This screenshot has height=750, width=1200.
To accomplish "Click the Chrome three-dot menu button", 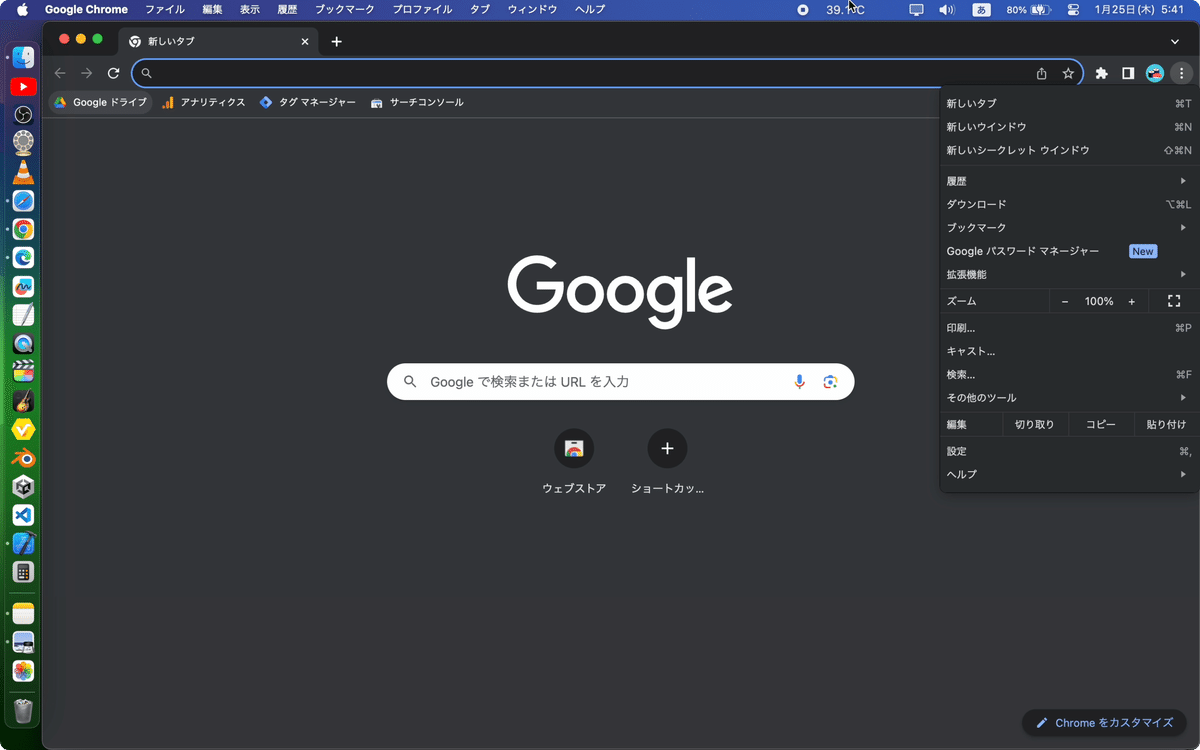I will [1181, 73].
